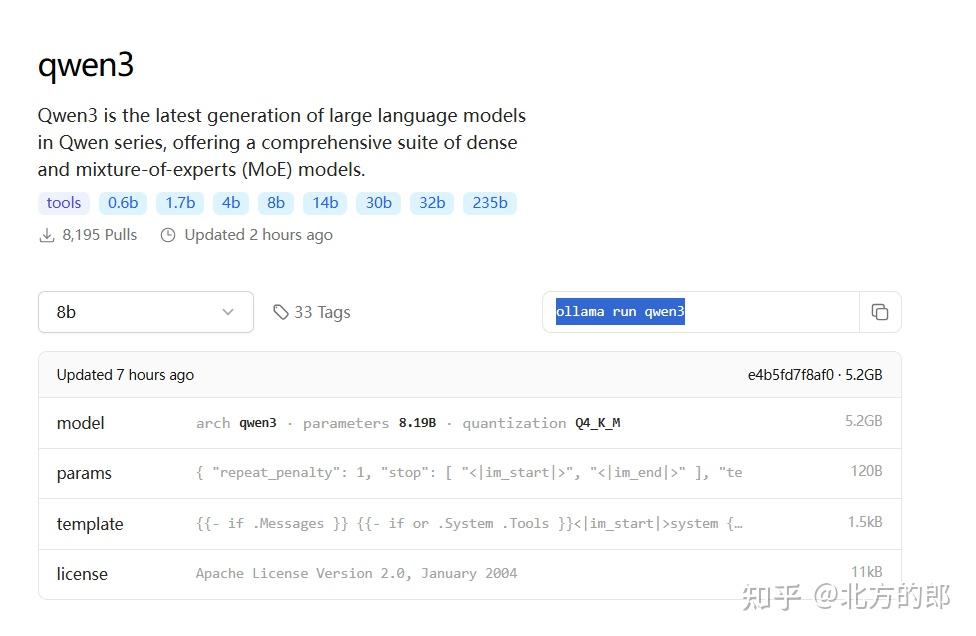This screenshot has height=636, width=976.
Task: Pick the 14b size tag
Action: [325, 203]
